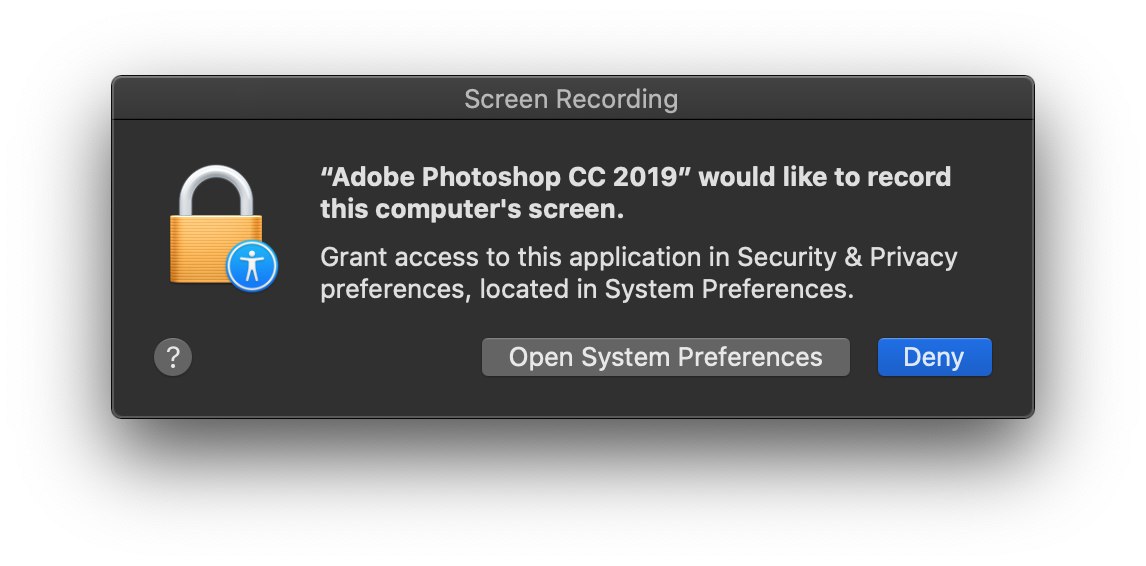
Task: Click the white human figure in blue circle
Action: [x=252, y=266]
